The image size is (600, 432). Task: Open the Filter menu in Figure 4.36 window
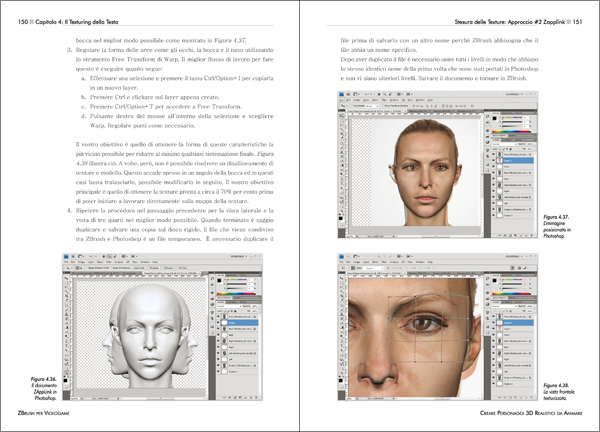[109, 262]
